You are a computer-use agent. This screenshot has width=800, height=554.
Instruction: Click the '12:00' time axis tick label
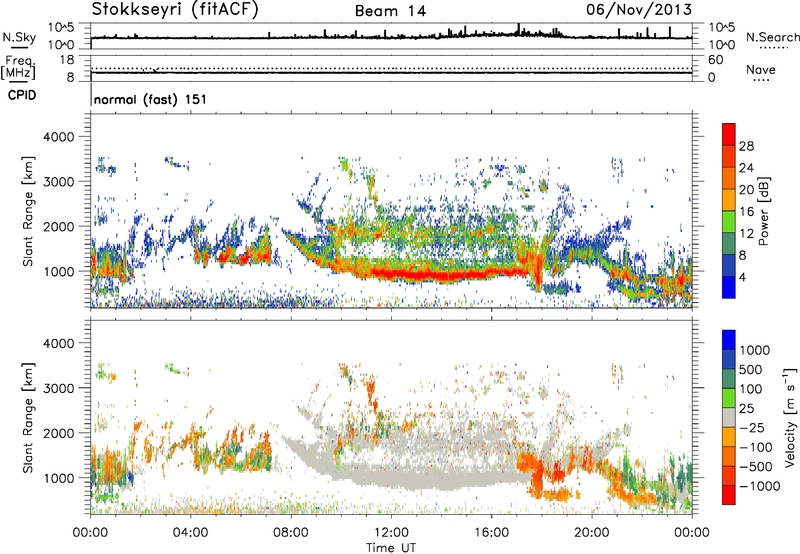(x=391, y=533)
